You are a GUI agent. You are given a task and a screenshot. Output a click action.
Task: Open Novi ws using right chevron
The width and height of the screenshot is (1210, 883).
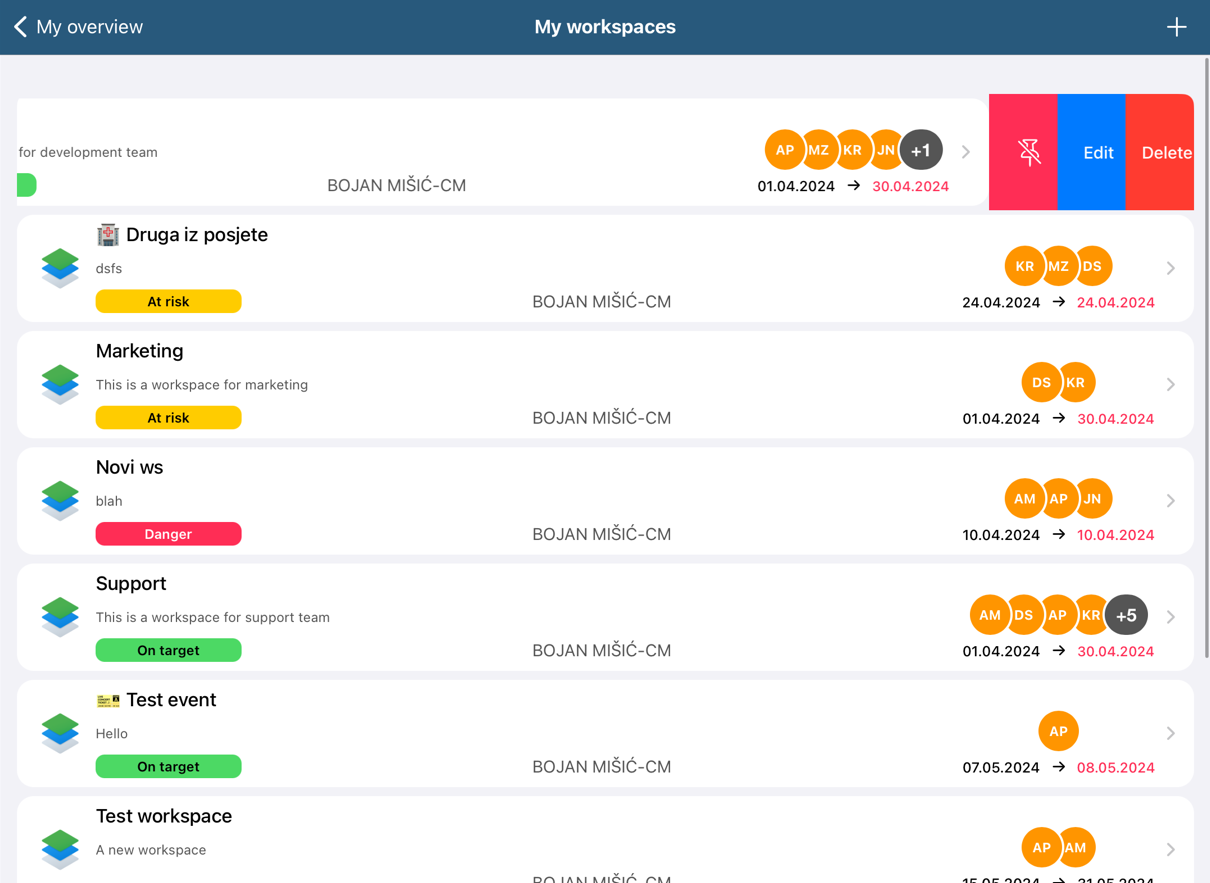[x=1170, y=500]
